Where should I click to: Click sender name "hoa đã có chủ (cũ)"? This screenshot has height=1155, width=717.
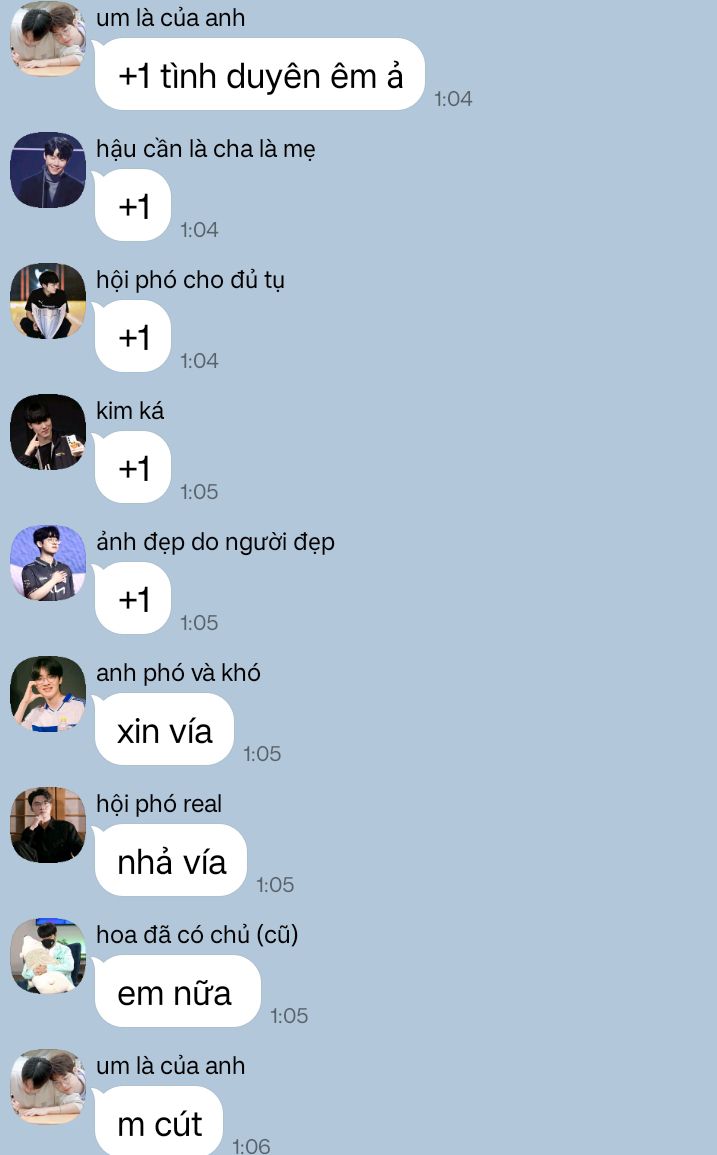pos(197,935)
